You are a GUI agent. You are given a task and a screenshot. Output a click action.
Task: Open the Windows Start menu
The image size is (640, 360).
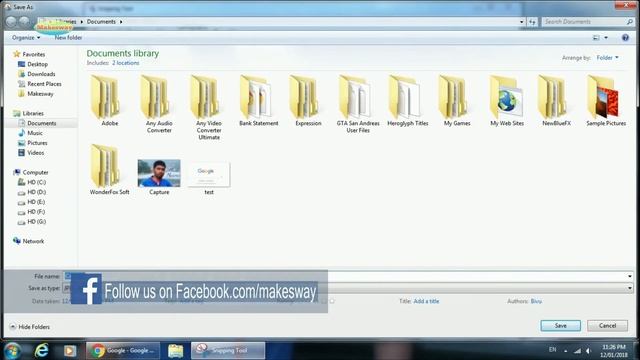pos(12,351)
